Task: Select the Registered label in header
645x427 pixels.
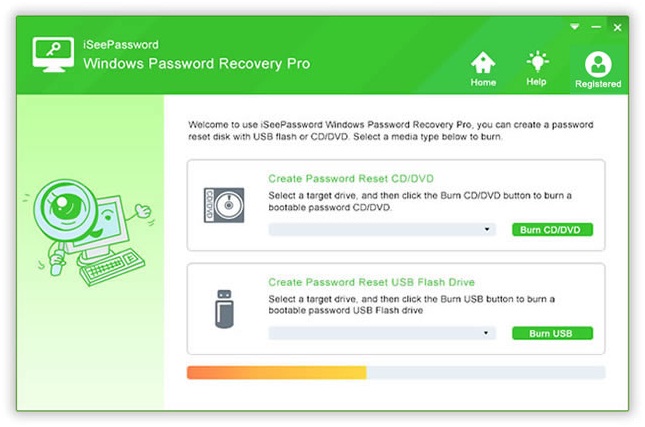Action: 598,84
